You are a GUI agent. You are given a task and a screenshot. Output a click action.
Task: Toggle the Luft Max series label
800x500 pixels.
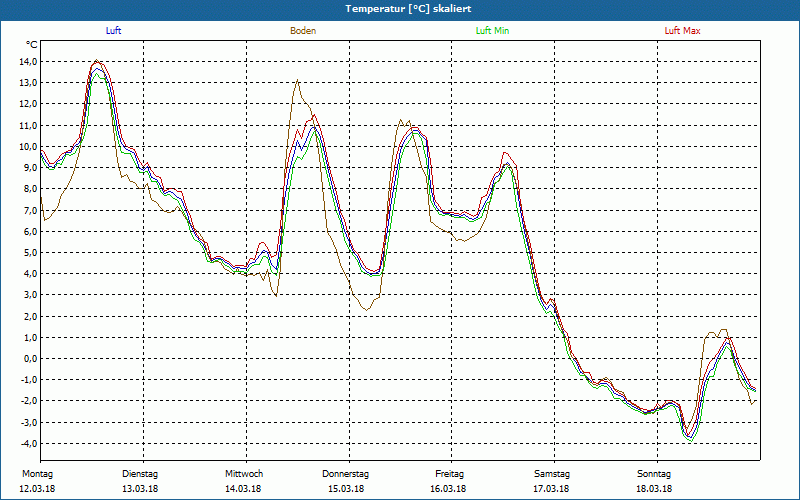683,31
